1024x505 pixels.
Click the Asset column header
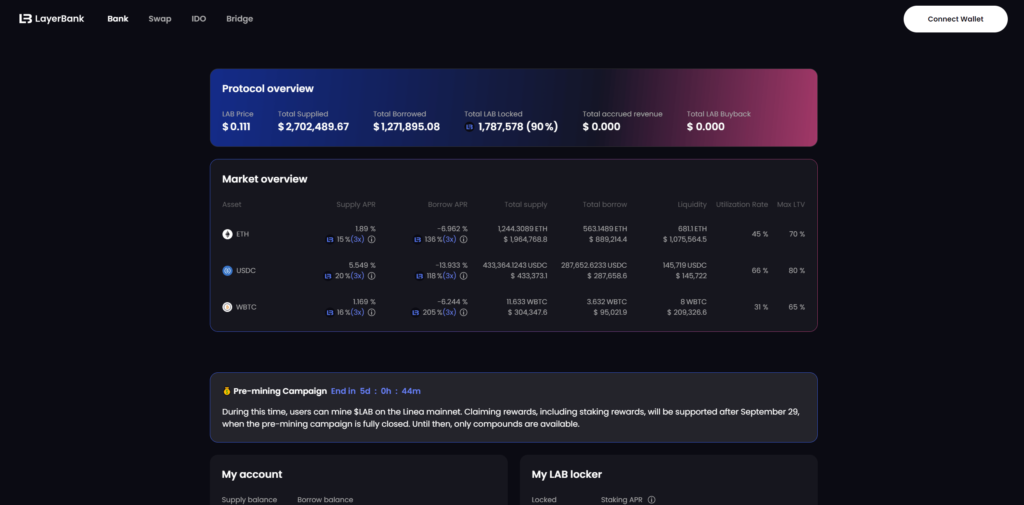[x=232, y=204]
